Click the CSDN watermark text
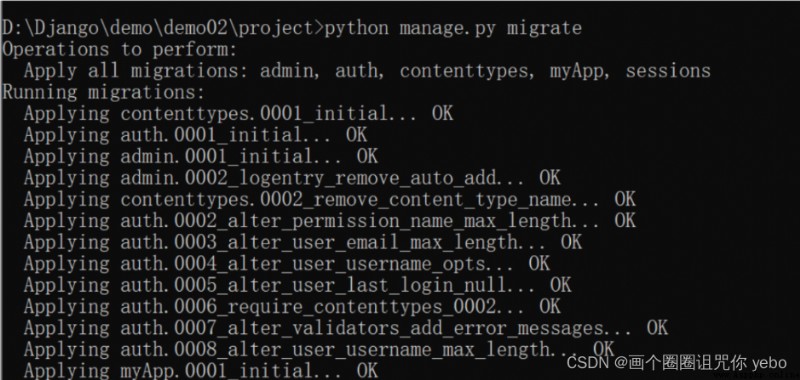The image size is (800, 380). [677, 363]
